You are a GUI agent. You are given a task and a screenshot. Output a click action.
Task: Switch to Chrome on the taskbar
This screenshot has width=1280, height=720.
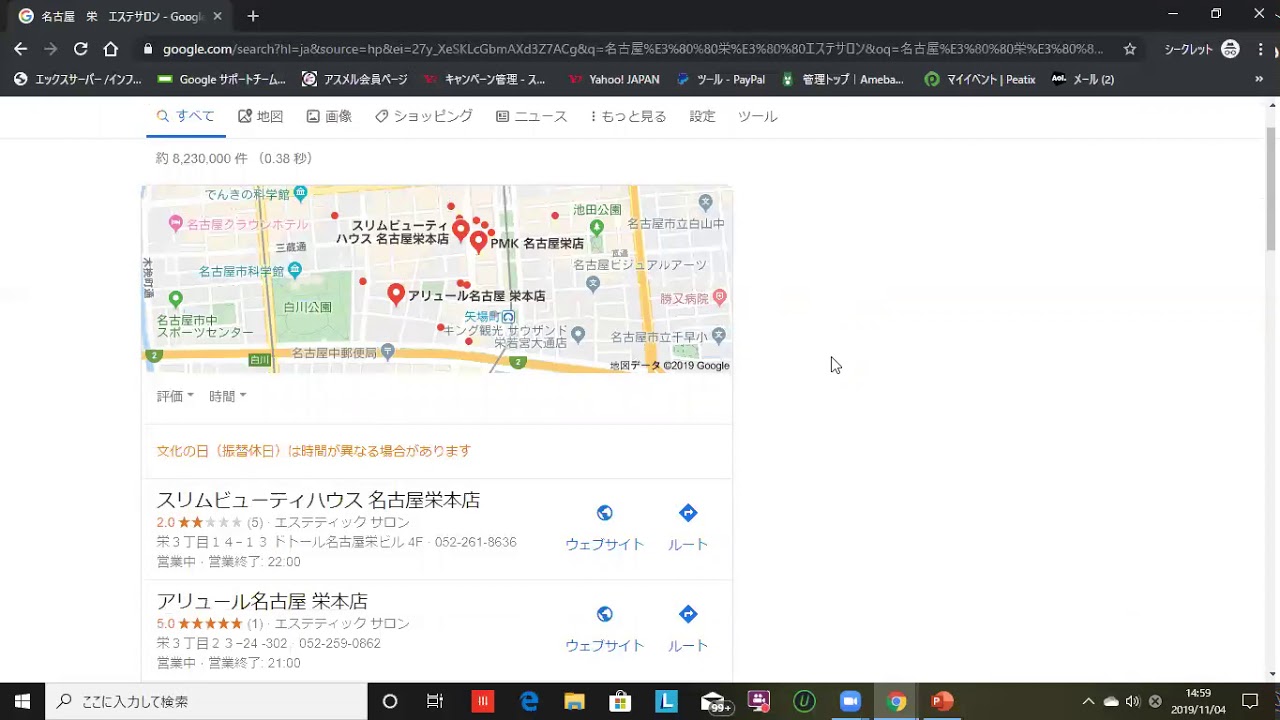pyautogui.click(x=896, y=701)
